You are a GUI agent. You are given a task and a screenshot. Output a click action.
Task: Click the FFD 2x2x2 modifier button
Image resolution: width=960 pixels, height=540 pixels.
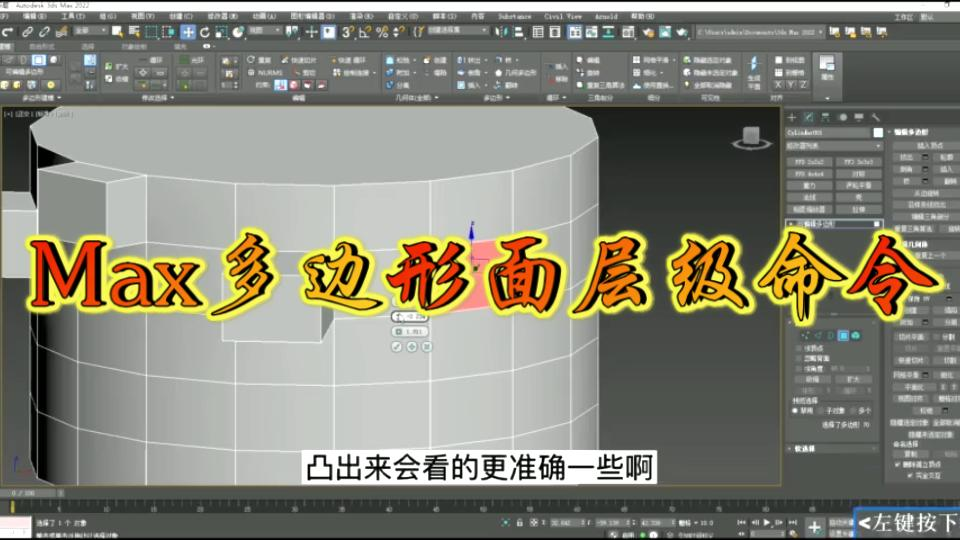point(809,162)
